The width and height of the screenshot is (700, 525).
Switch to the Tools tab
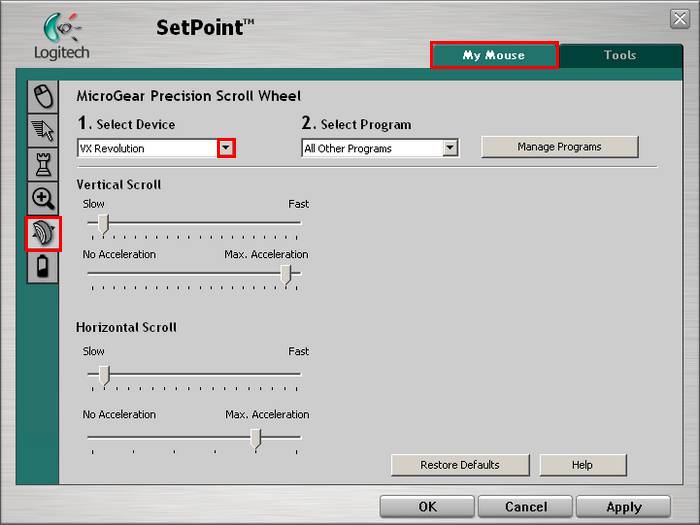click(x=620, y=55)
